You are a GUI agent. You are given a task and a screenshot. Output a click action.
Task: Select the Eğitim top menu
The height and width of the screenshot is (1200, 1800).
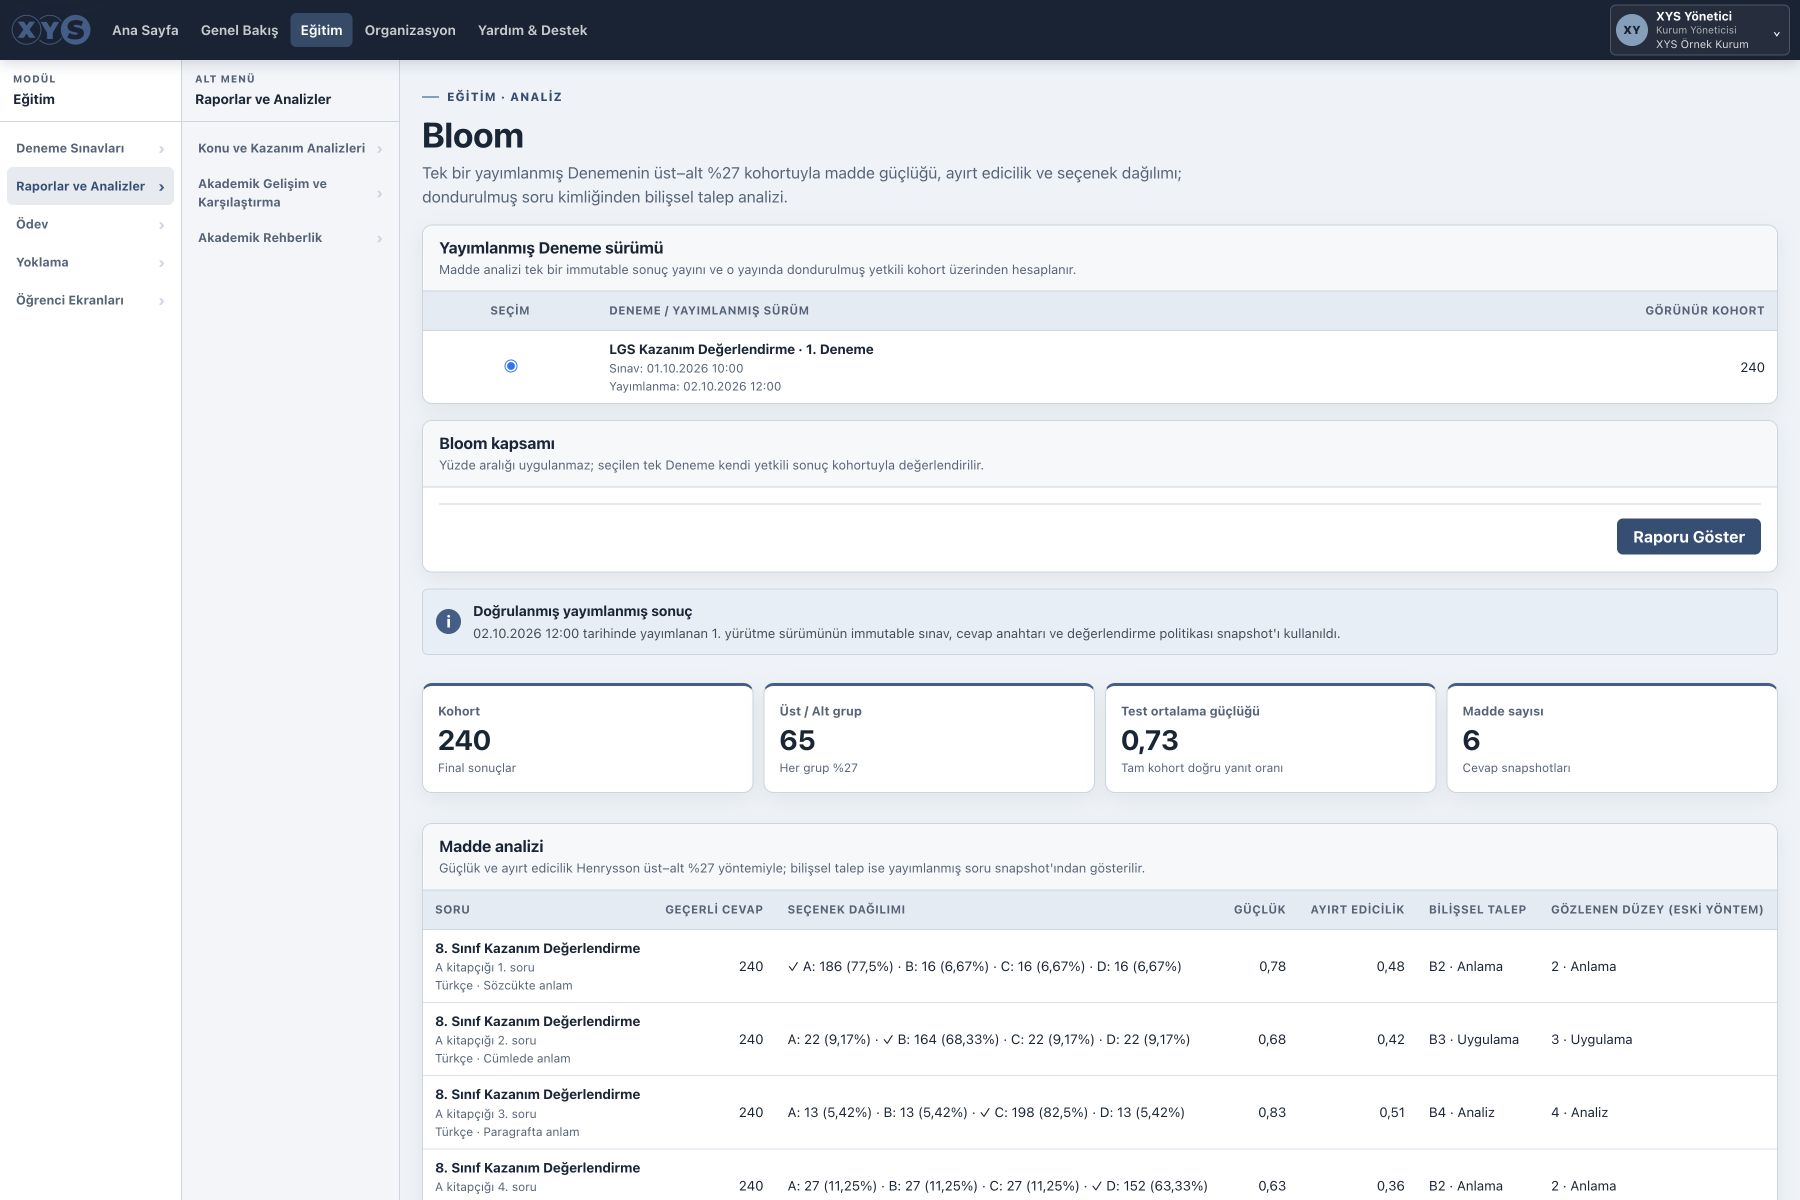tap(321, 30)
